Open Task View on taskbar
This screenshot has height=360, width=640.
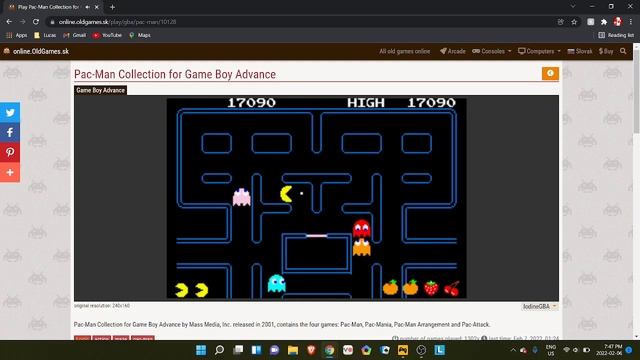[x=238, y=350]
